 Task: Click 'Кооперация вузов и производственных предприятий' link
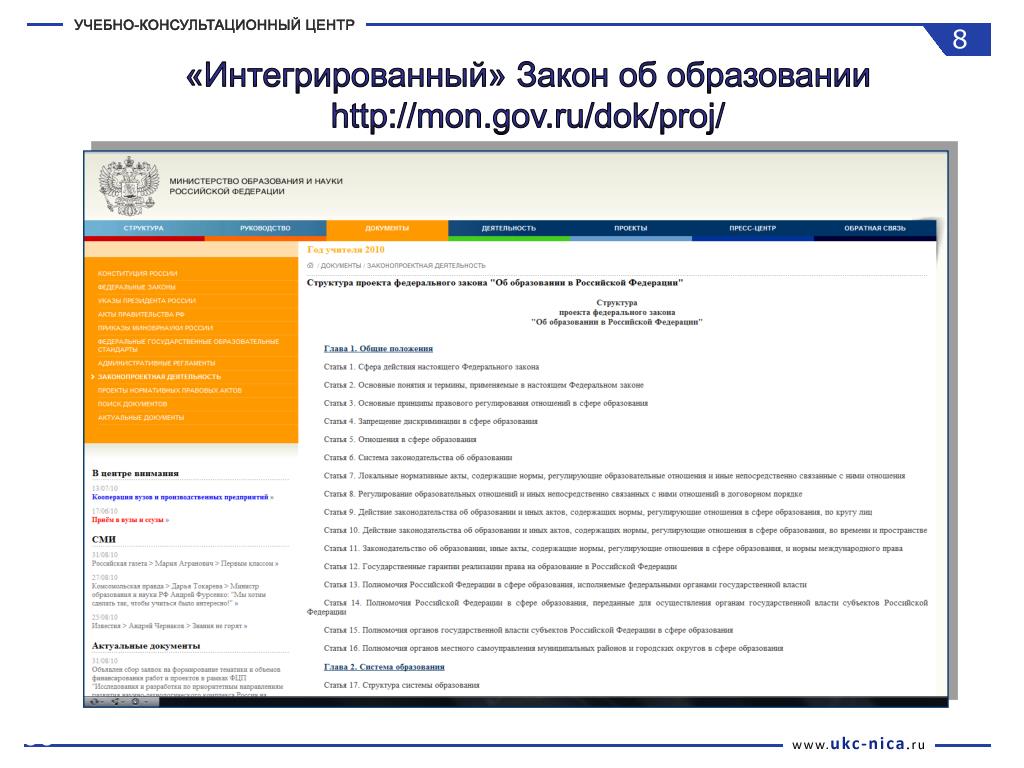pos(182,498)
